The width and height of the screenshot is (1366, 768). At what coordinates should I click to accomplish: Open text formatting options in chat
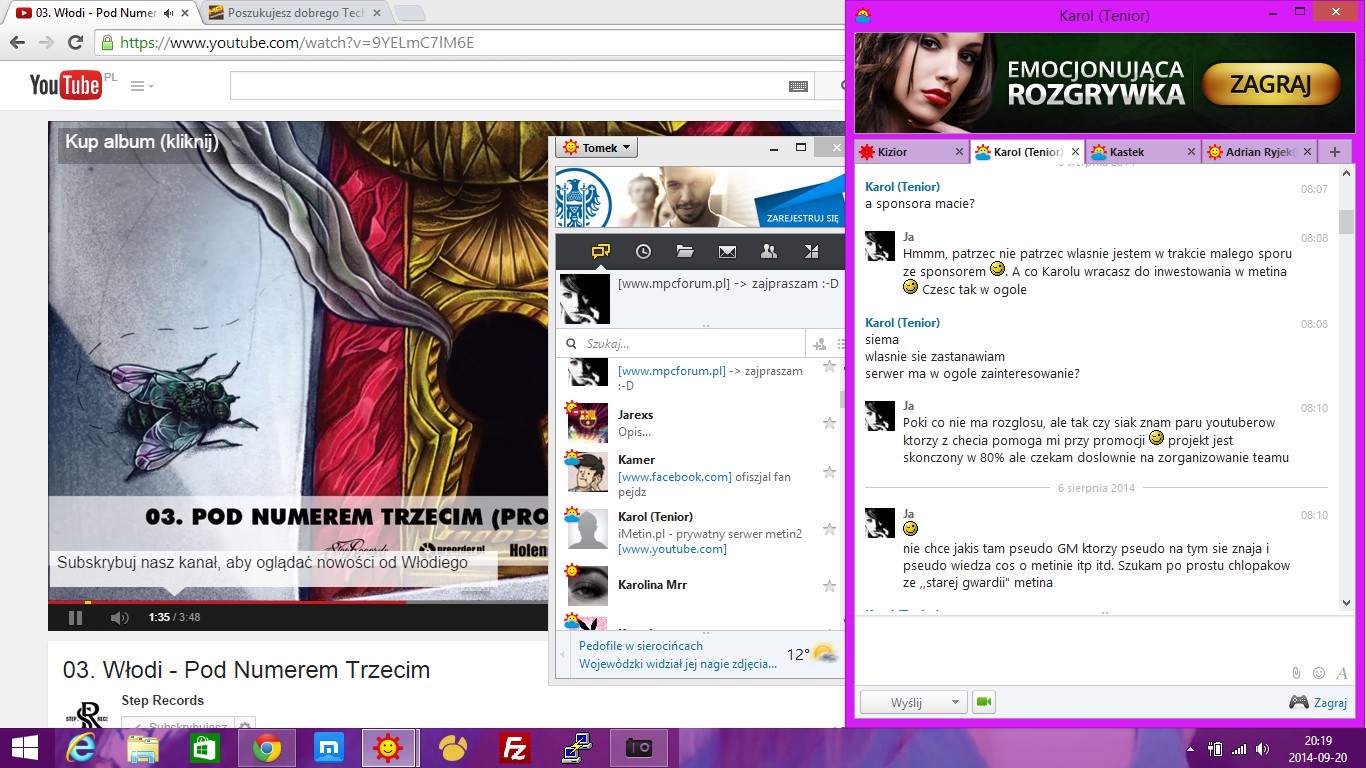[1342, 673]
